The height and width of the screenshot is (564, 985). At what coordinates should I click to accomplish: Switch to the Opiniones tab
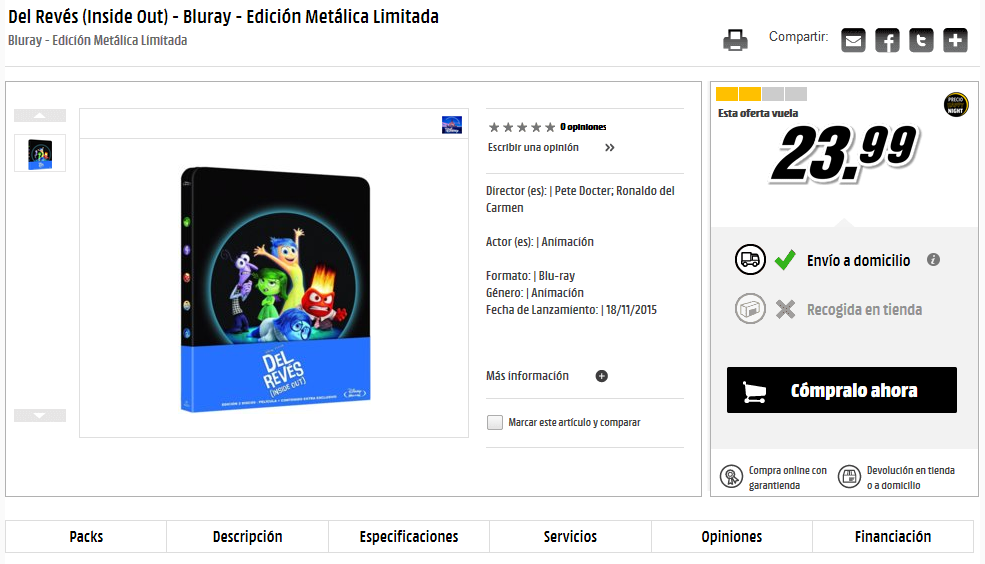(732, 536)
